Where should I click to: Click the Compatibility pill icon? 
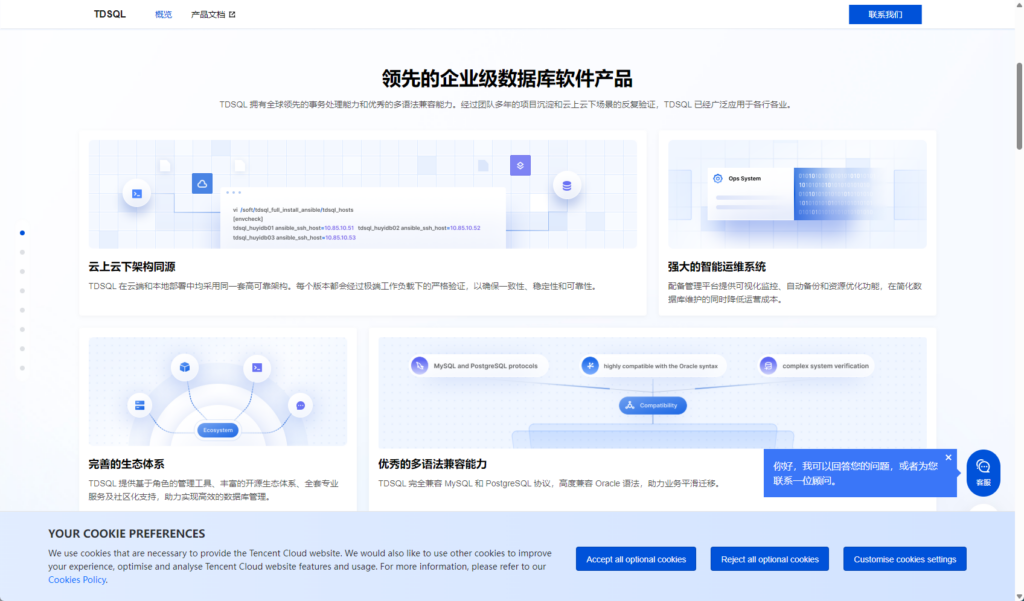point(630,405)
